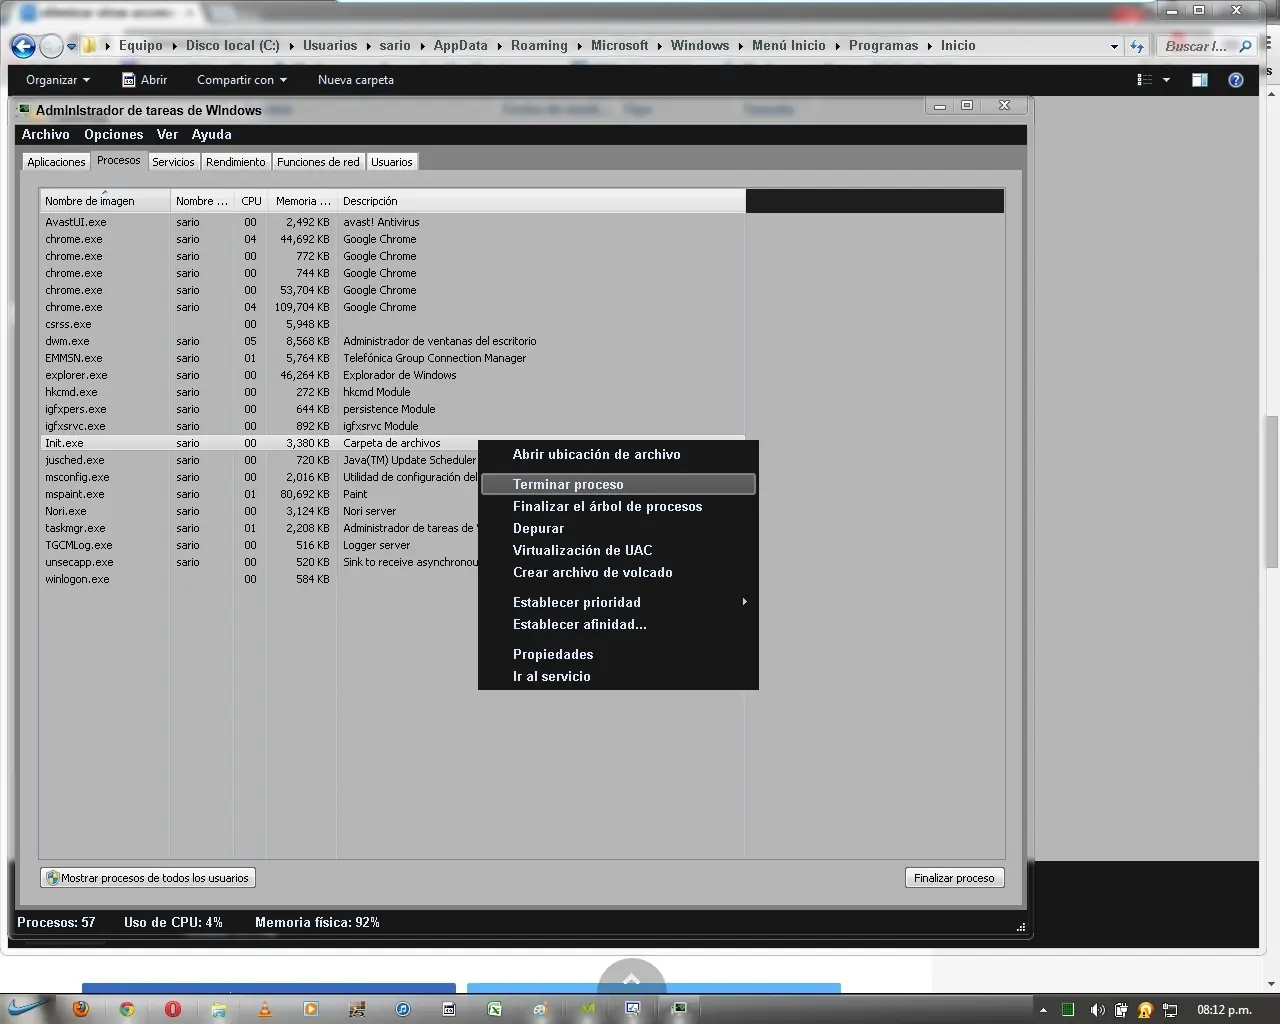Show hidden system tray icons
The width and height of the screenshot is (1280, 1024).
[1043, 1010]
